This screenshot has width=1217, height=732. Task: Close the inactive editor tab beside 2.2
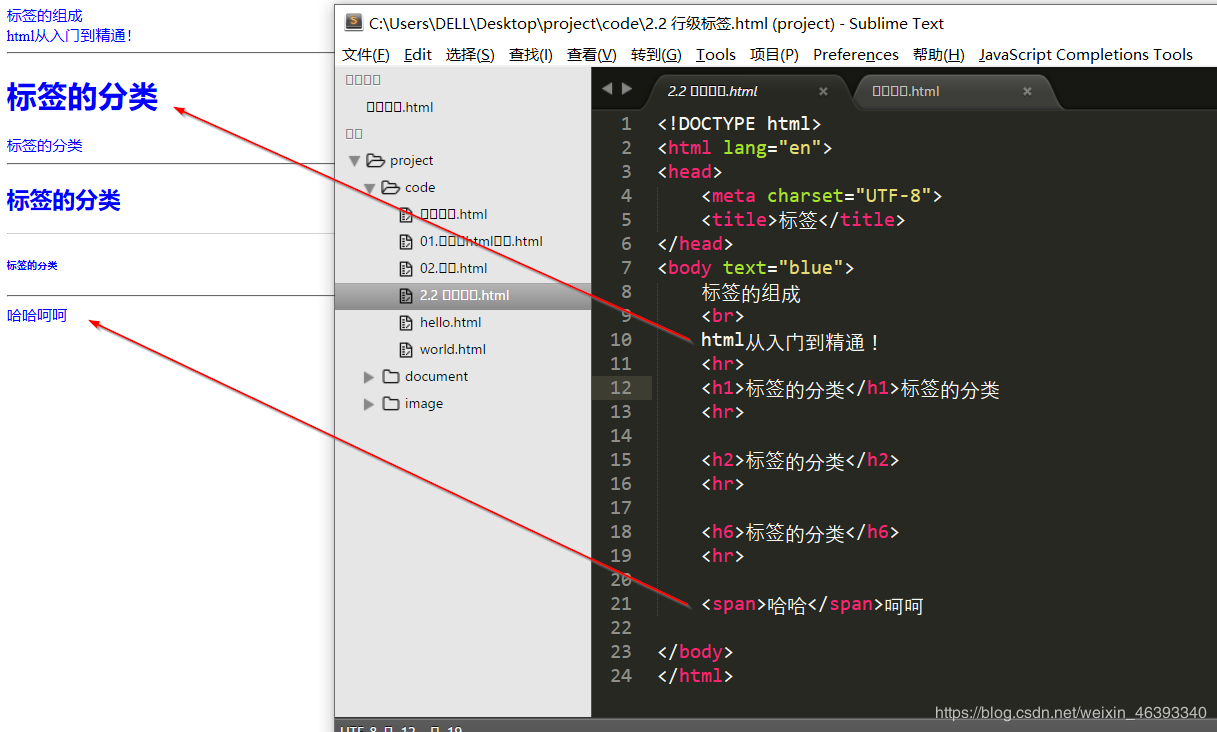click(x=1027, y=91)
